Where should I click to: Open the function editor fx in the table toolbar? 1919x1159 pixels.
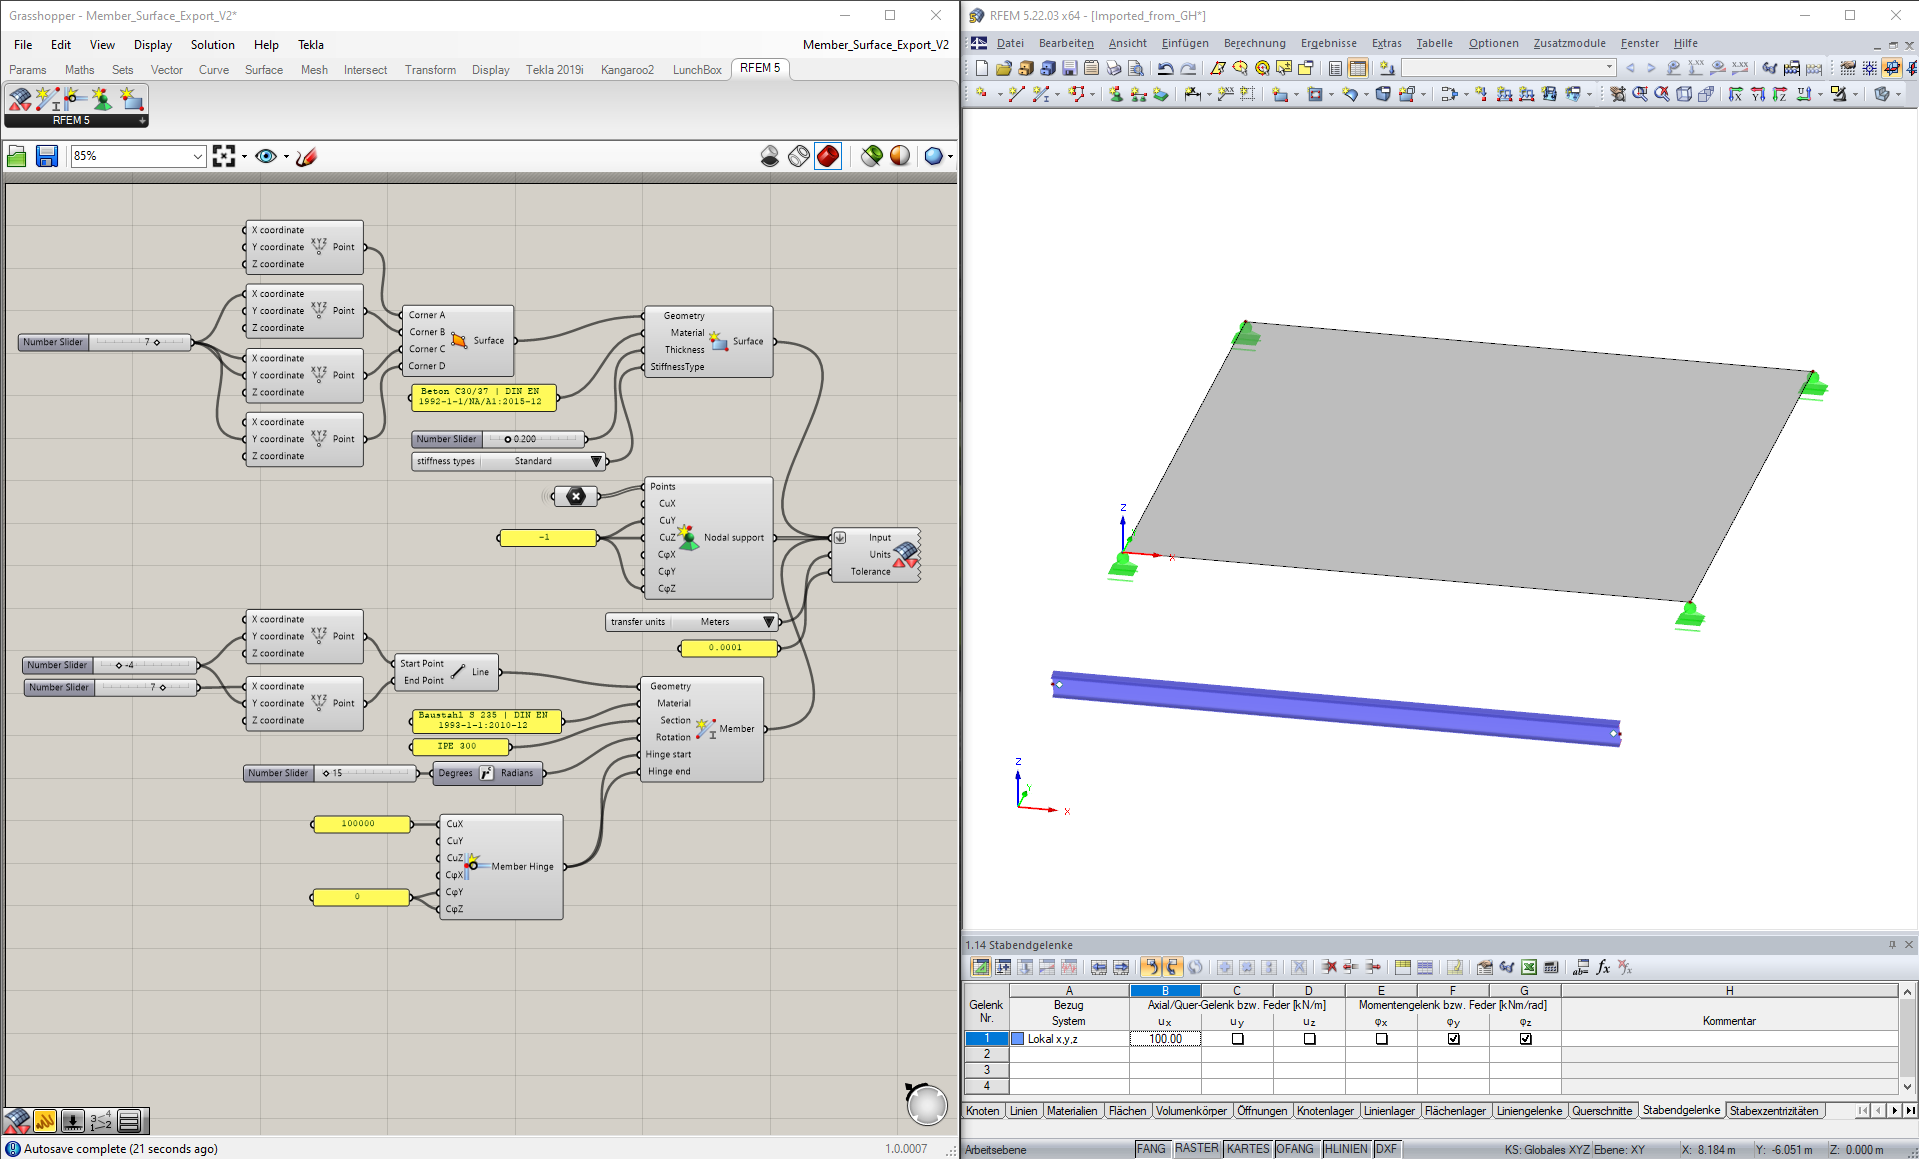click(1603, 967)
